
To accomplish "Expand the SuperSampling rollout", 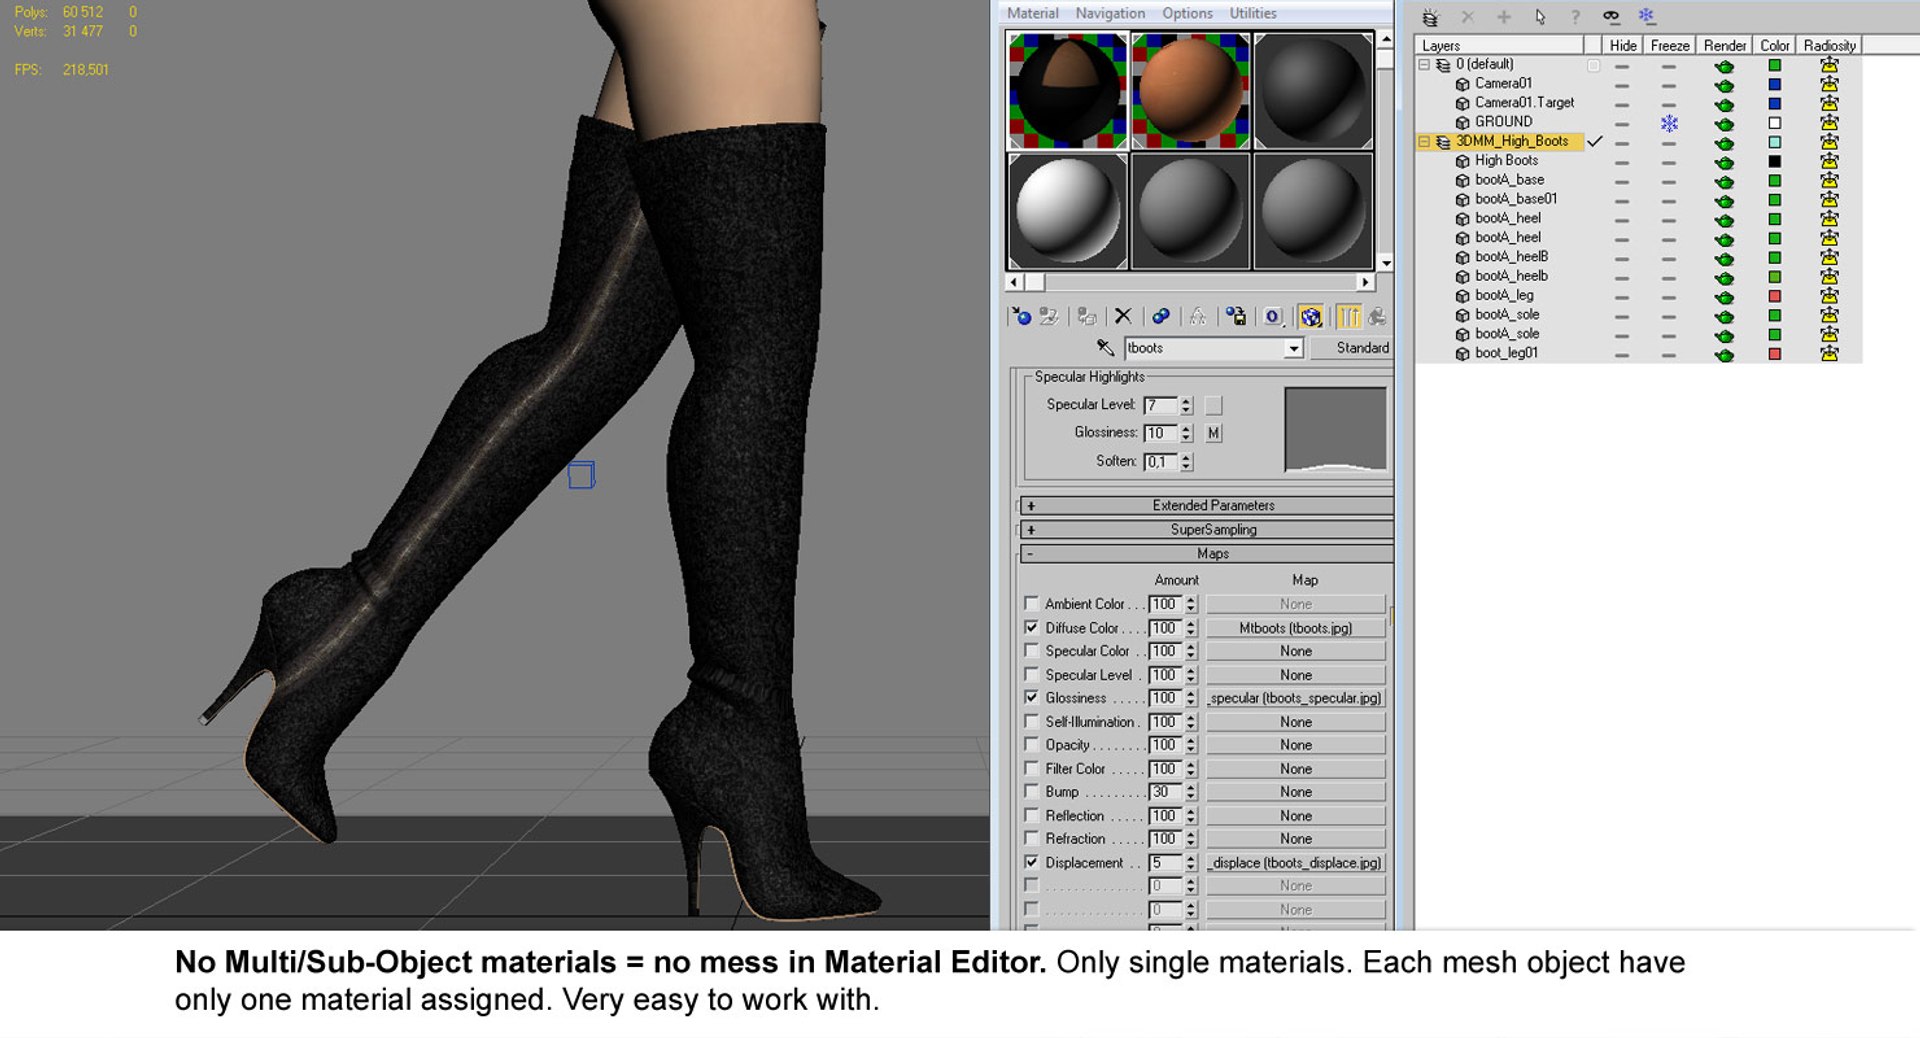I will 1207,530.
